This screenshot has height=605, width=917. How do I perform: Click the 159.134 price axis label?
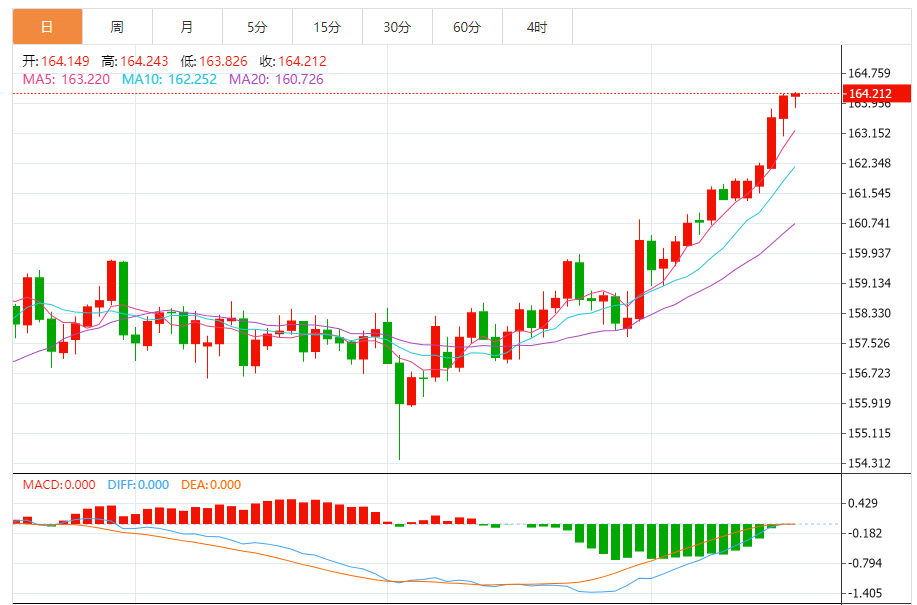pyautogui.click(x=870, y=284)
